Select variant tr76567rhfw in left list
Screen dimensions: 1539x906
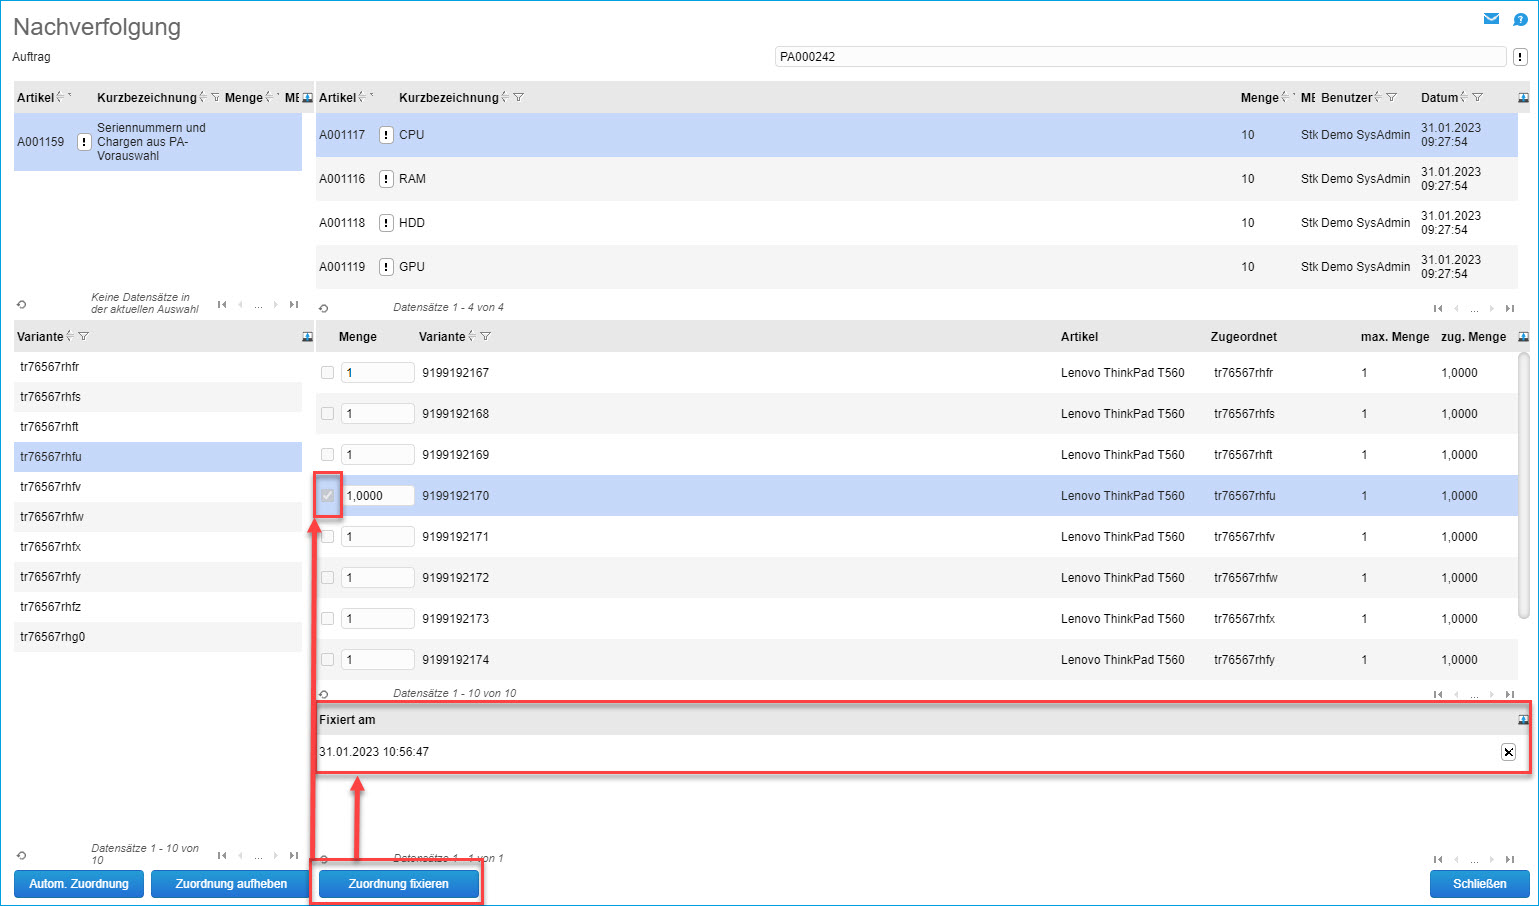tap(52, 517)
